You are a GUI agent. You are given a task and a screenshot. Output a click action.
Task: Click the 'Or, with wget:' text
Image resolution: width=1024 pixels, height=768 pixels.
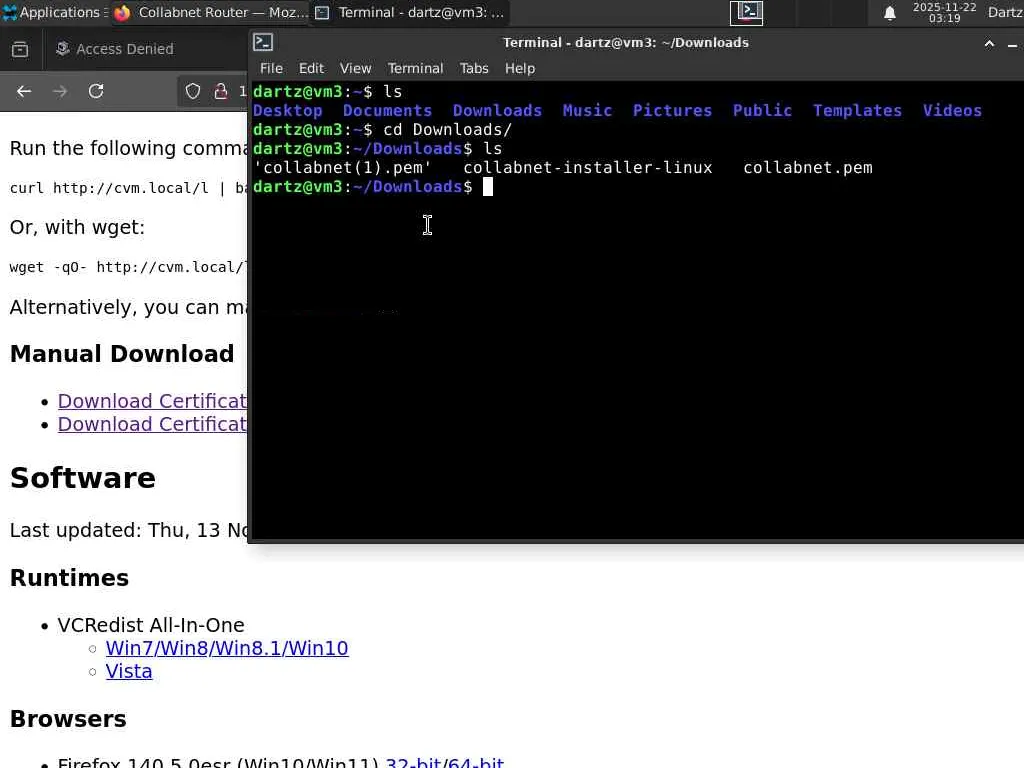(77, 227)
